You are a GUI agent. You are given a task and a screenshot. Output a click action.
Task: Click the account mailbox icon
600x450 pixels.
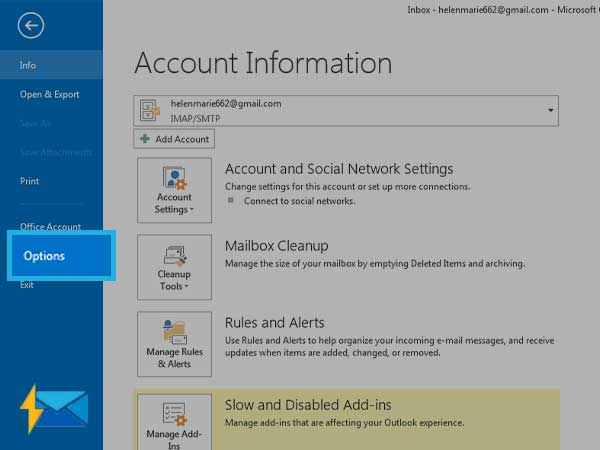[150, 110]
